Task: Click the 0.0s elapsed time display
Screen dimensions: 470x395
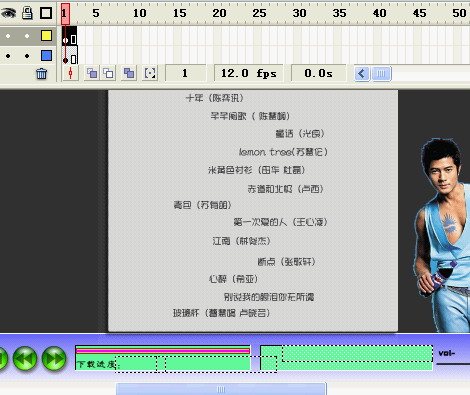Action: coord(318,73)
